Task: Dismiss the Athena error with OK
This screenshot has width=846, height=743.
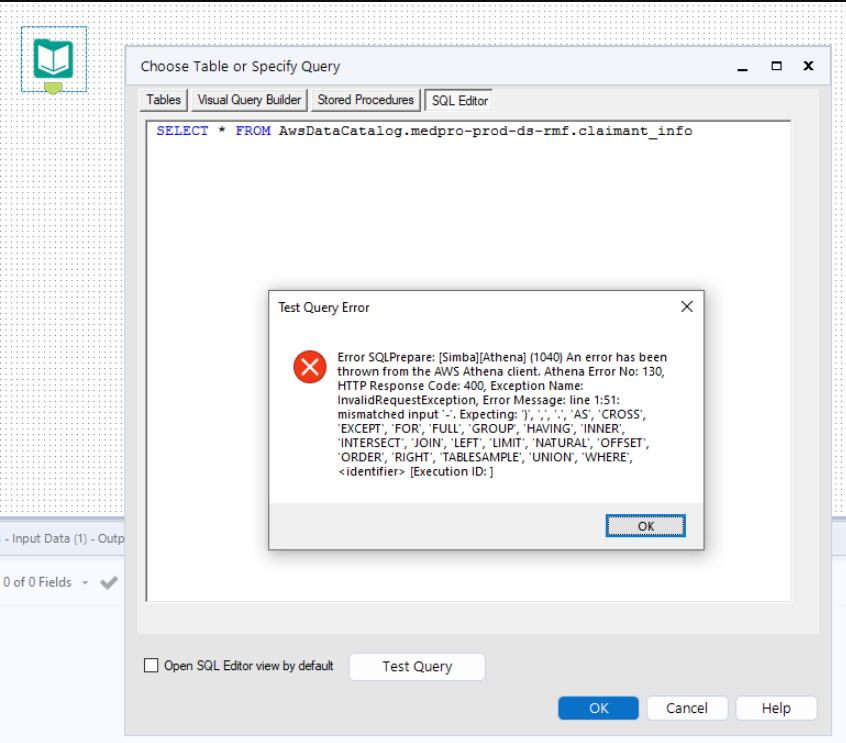Action: tap(645, 525)
